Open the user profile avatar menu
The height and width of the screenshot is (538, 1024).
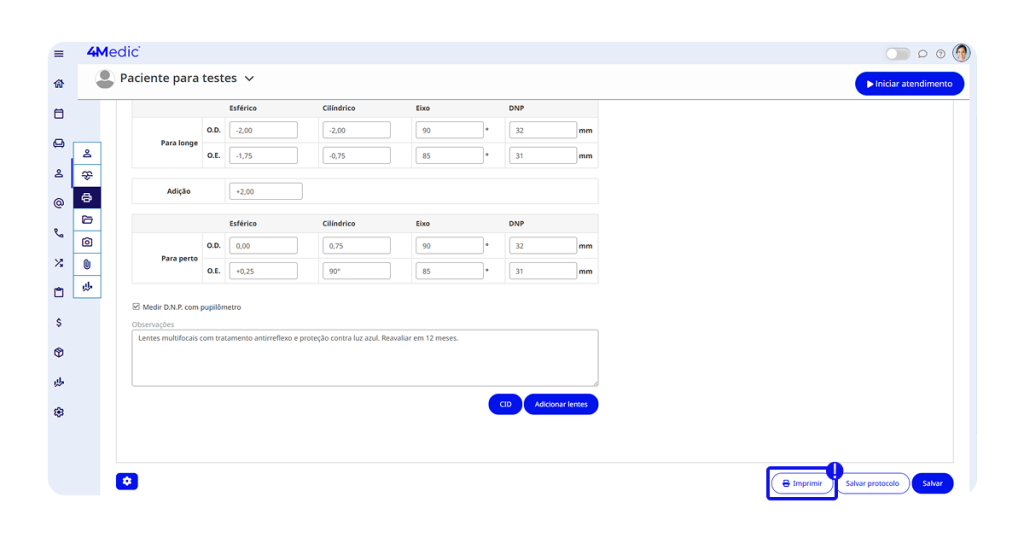tap(961, 53)
